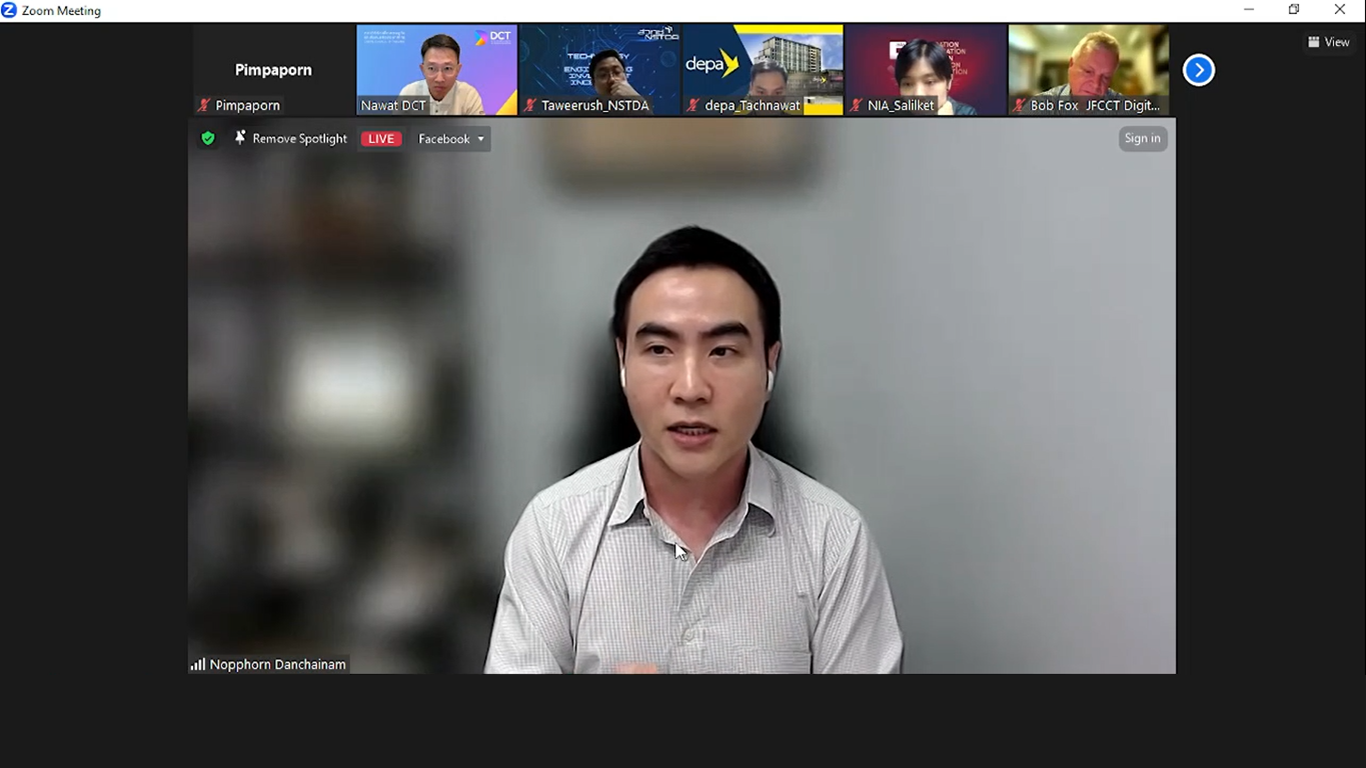Click the Sign in button
Screen dimensions: 1366x768
(1142, 139)
